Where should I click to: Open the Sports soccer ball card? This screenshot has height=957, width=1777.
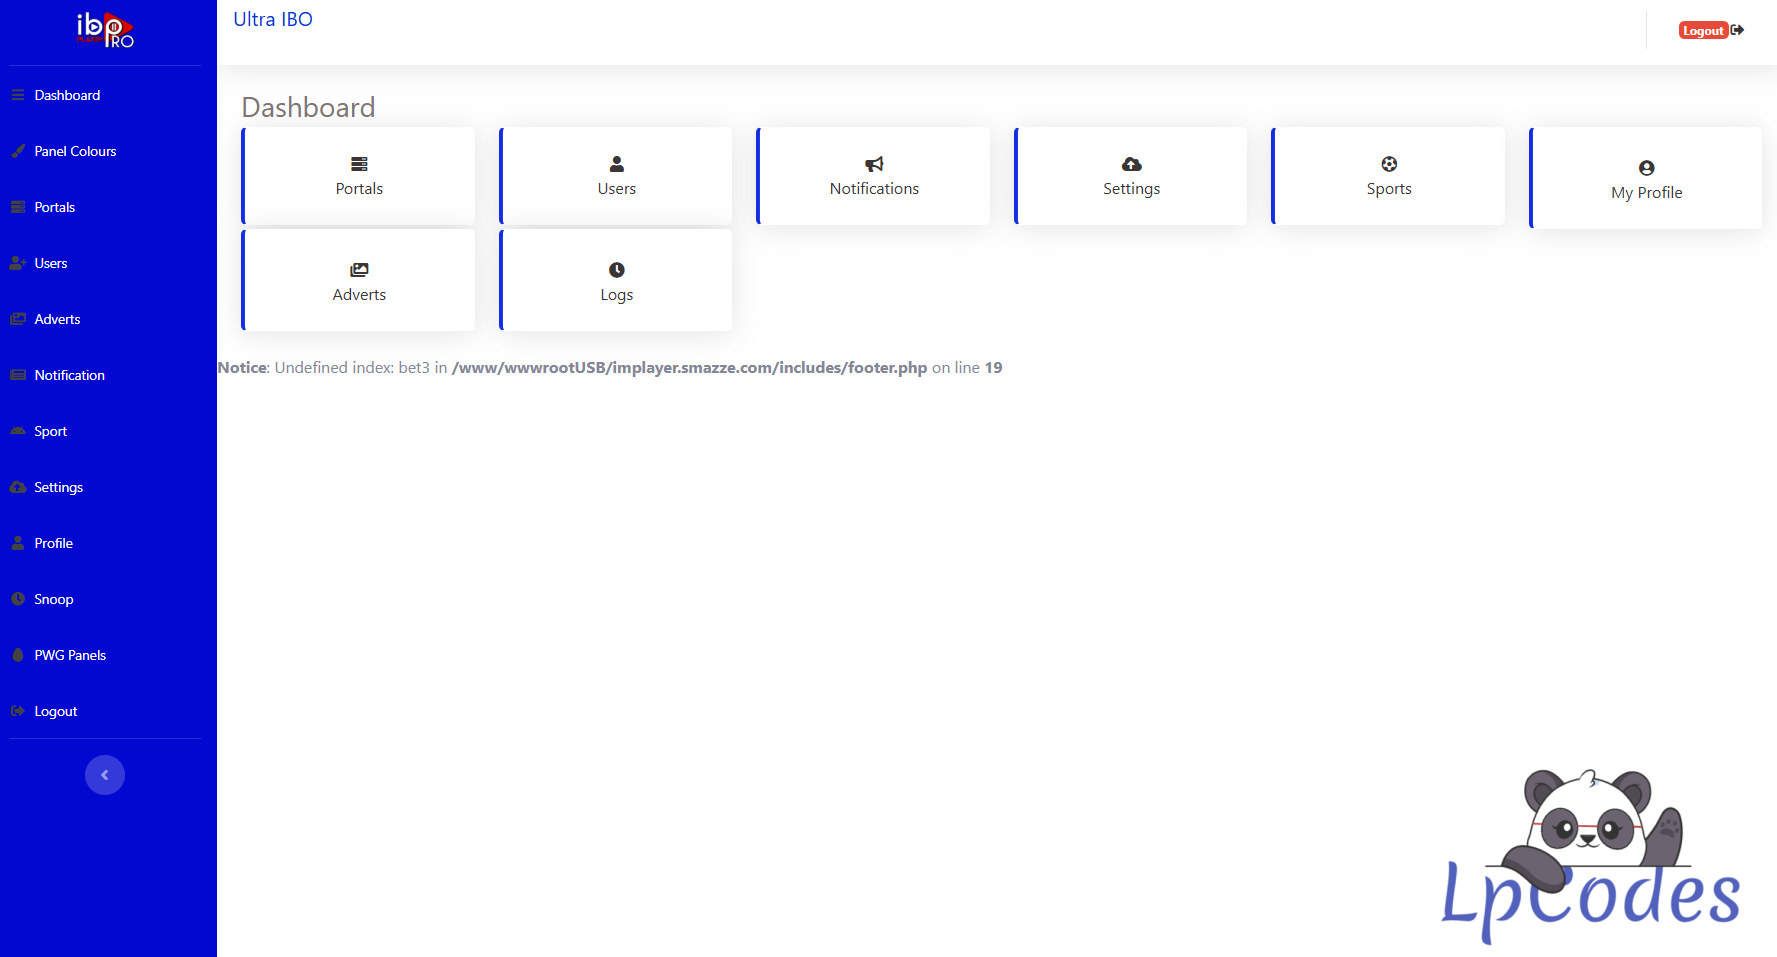1389,176
